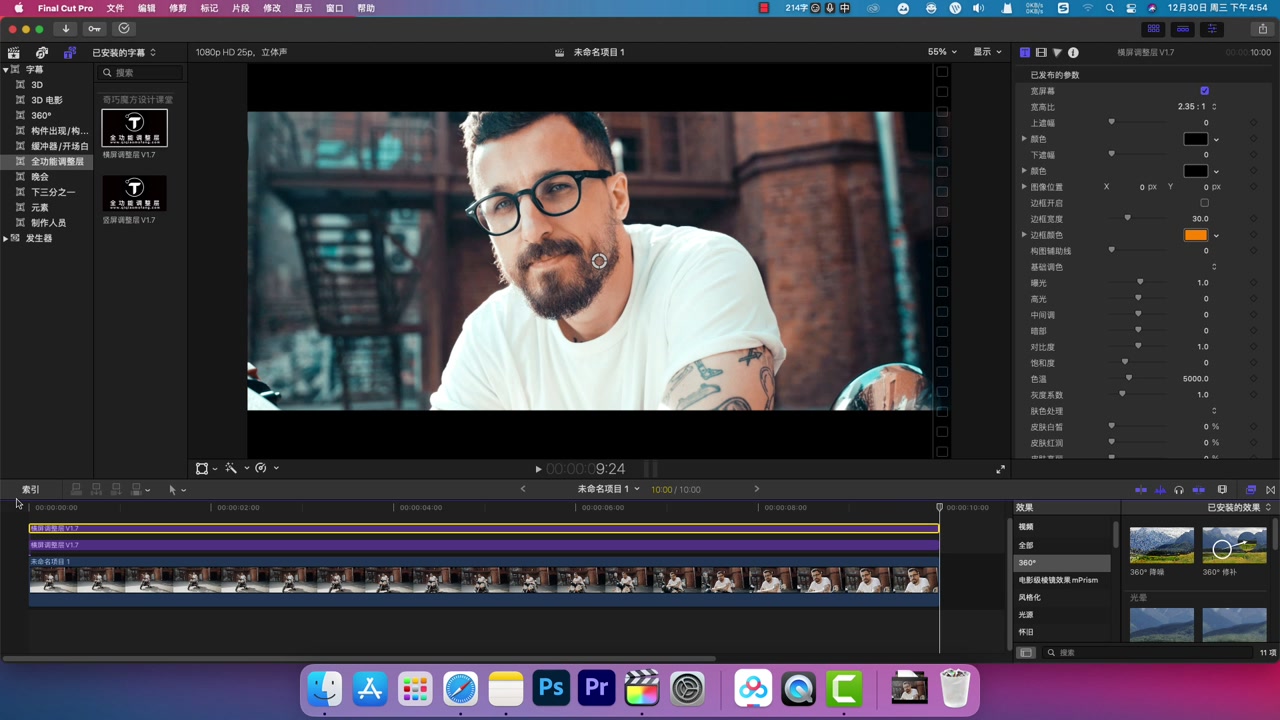Toggle timeline skimming icon

coord(1141,490)
